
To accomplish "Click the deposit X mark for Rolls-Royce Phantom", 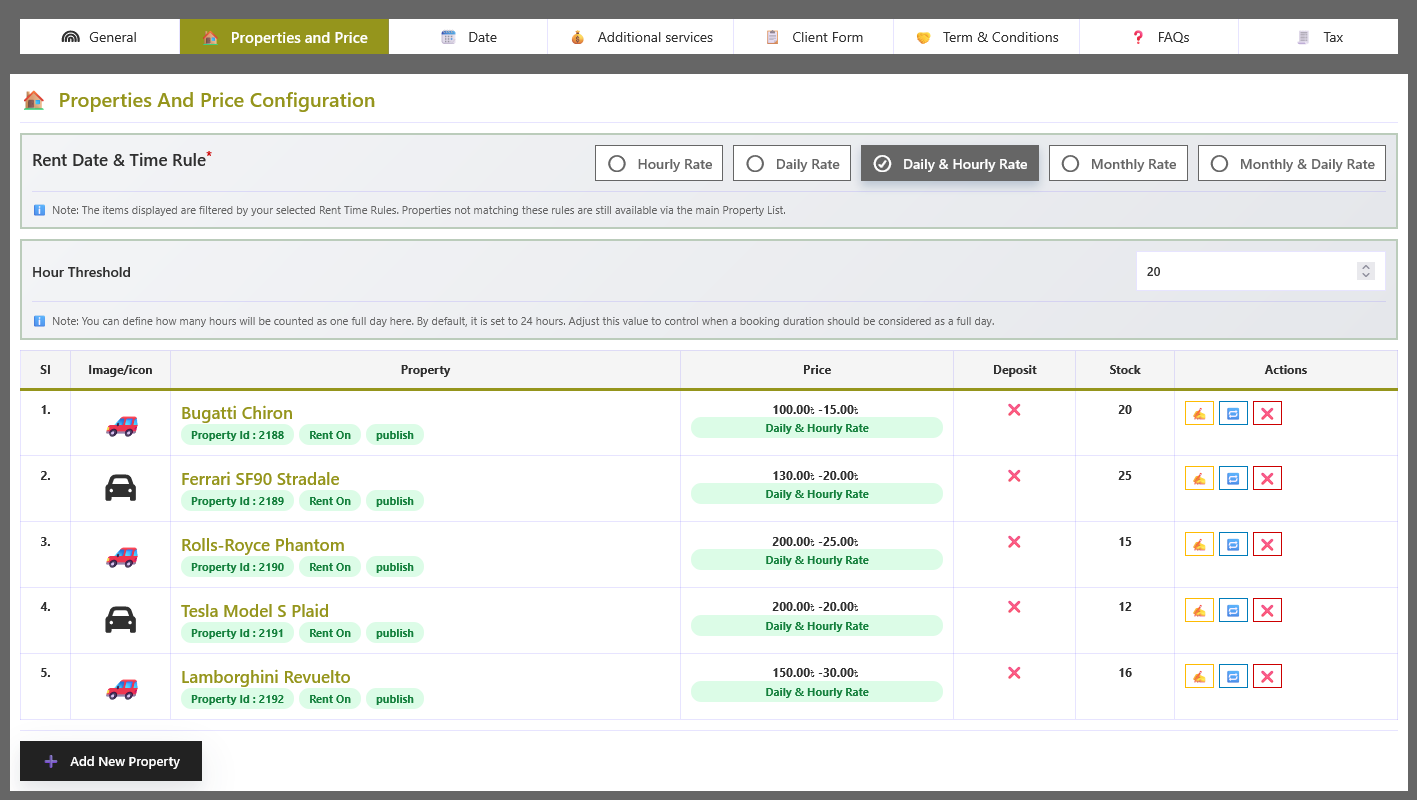I will [x=1014, y=542].
